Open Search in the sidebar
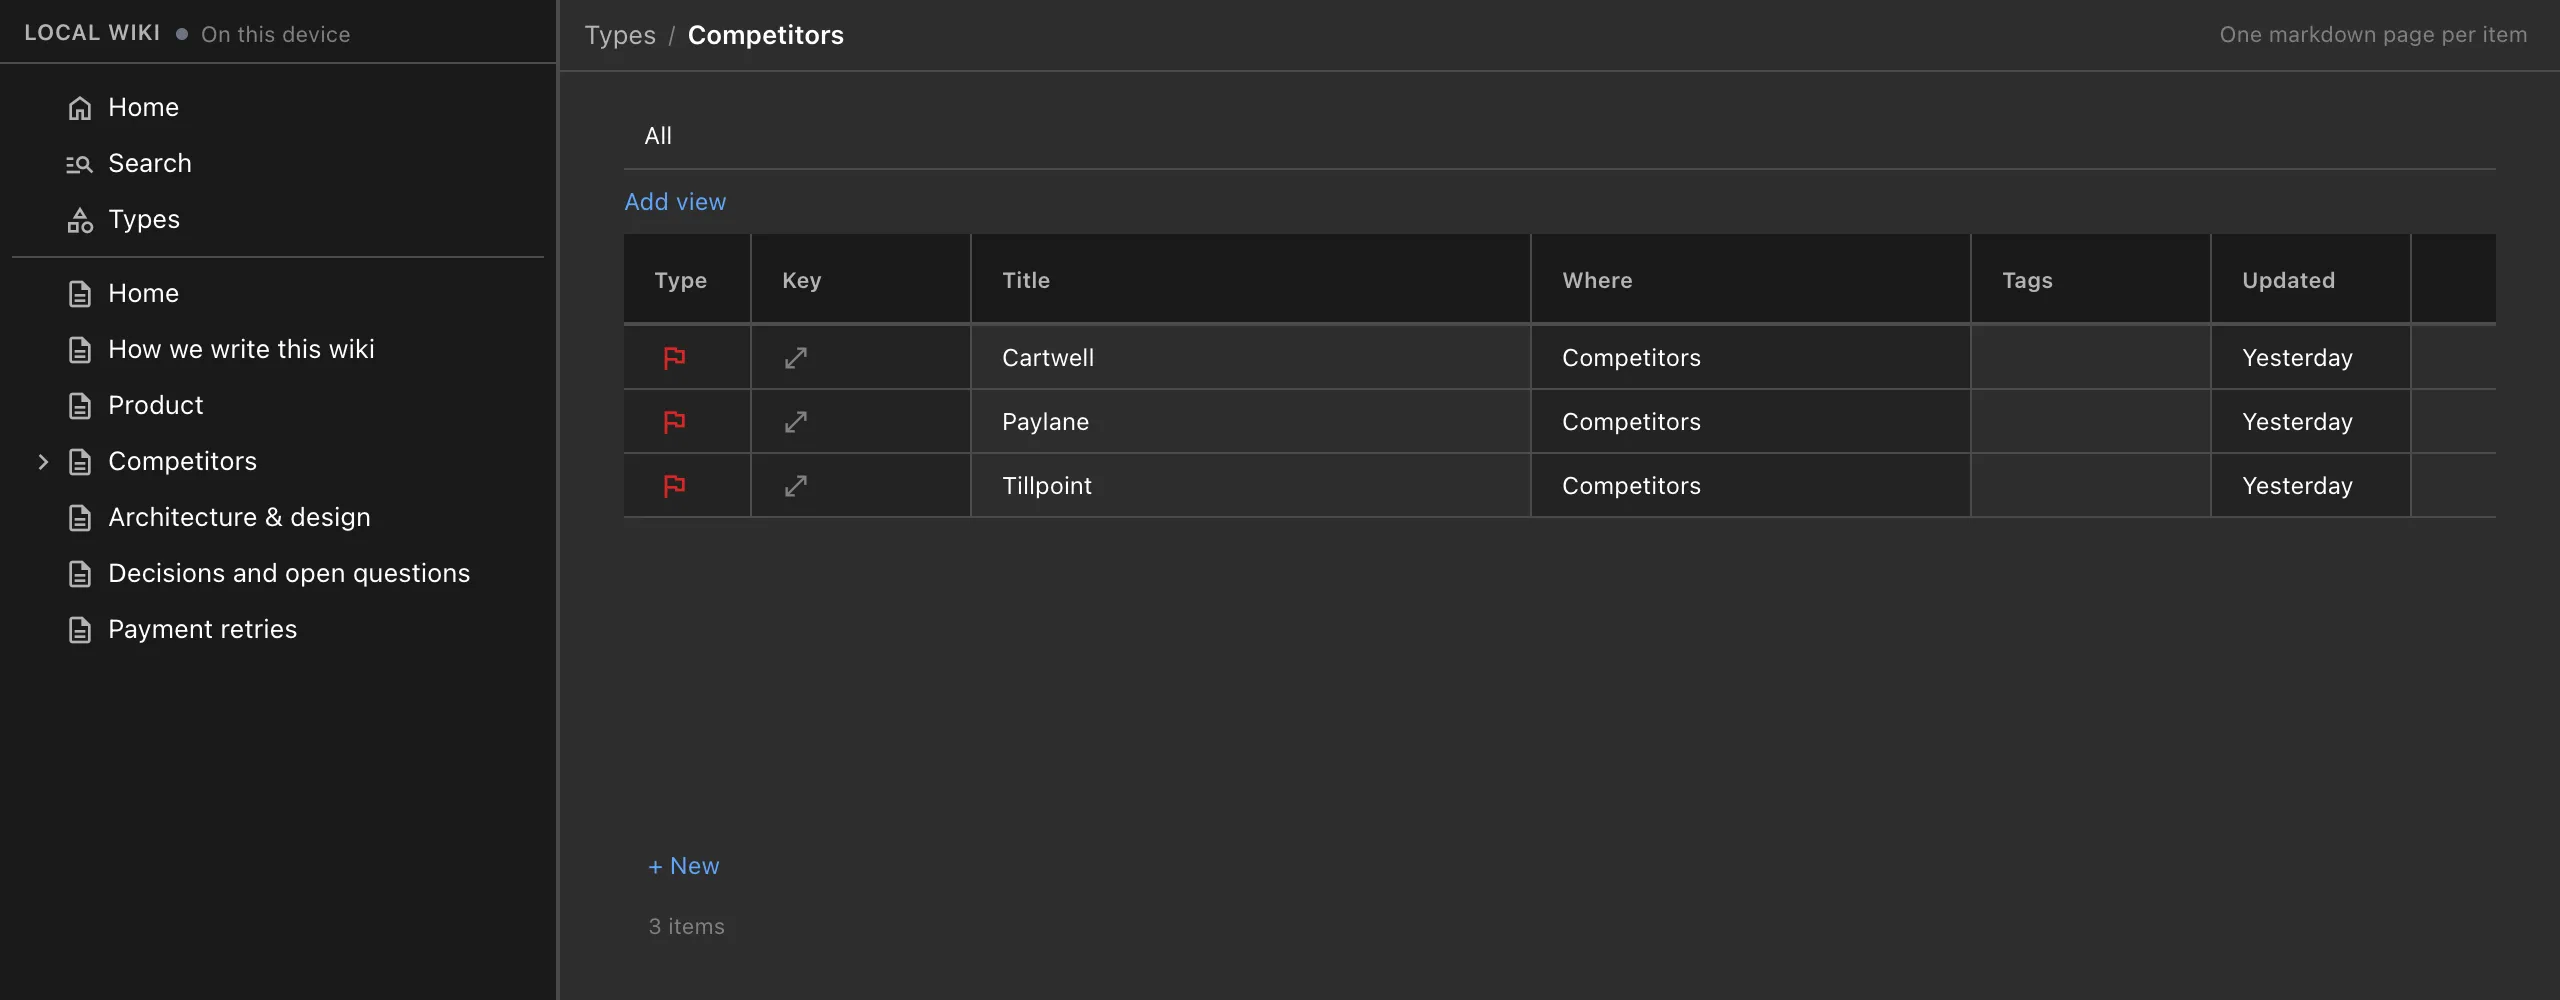This screenshot has height=1000, width=2560. pyautogui.click(x=150, y=163)
